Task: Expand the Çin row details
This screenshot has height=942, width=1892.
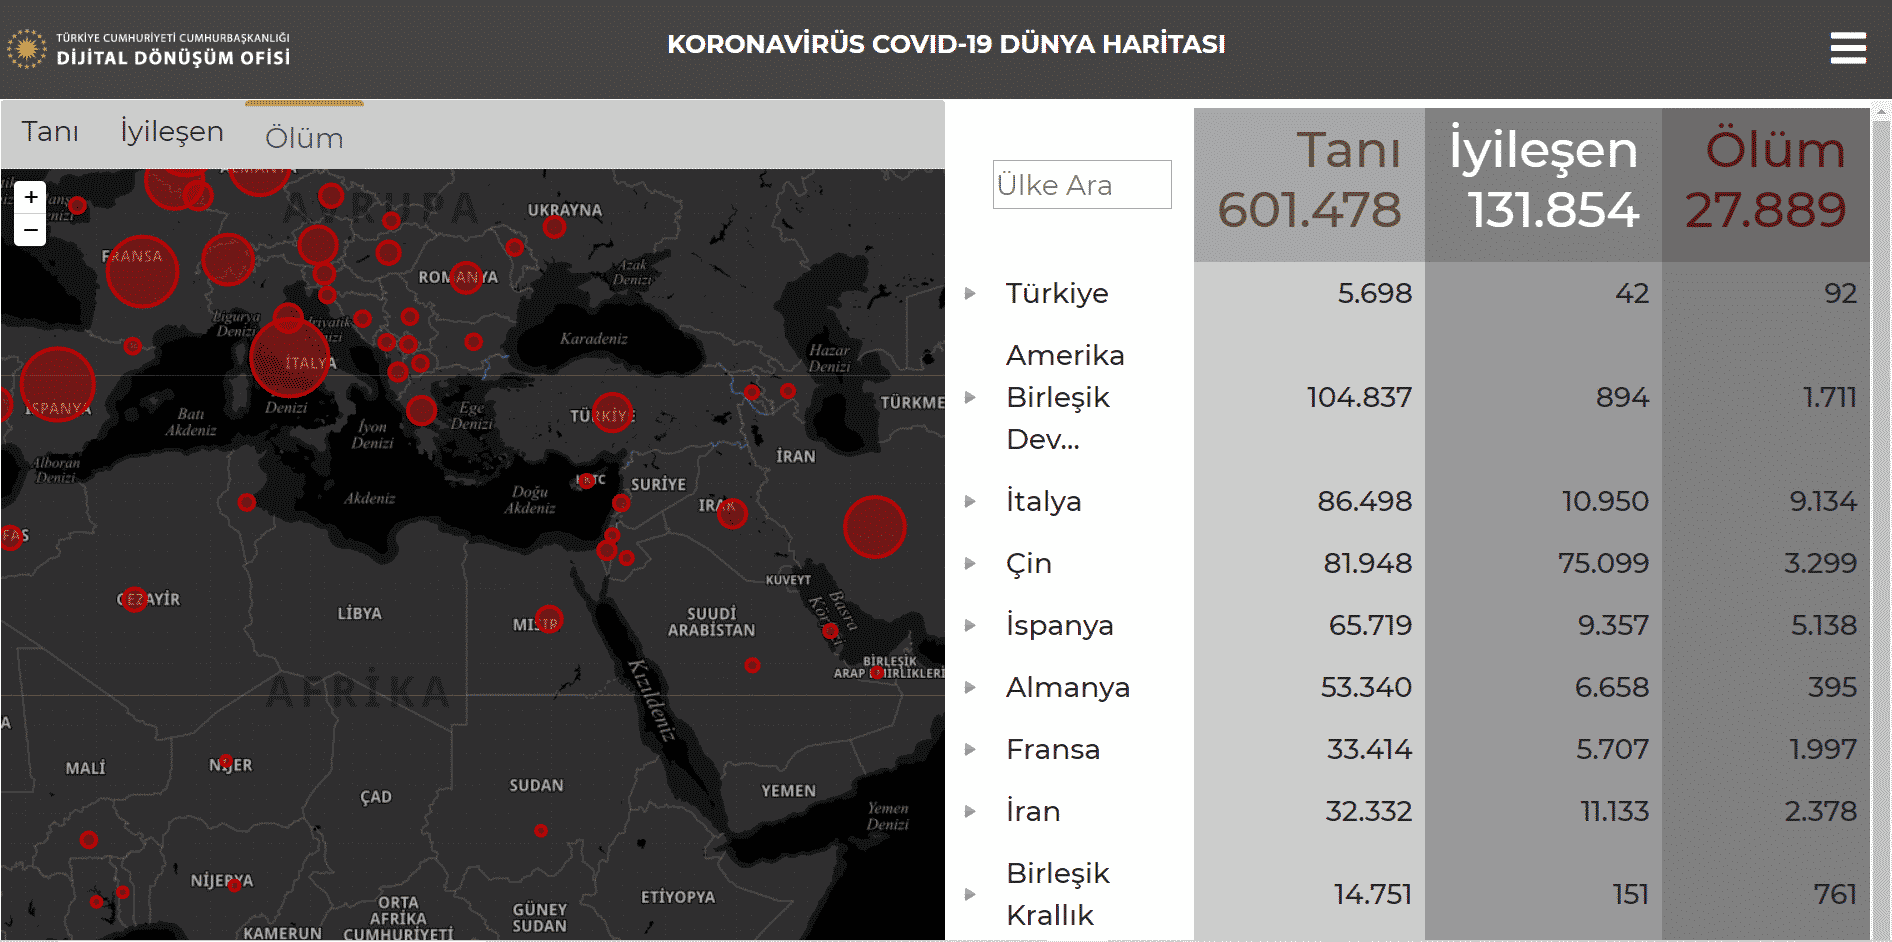Action: [x=970, y=563]
